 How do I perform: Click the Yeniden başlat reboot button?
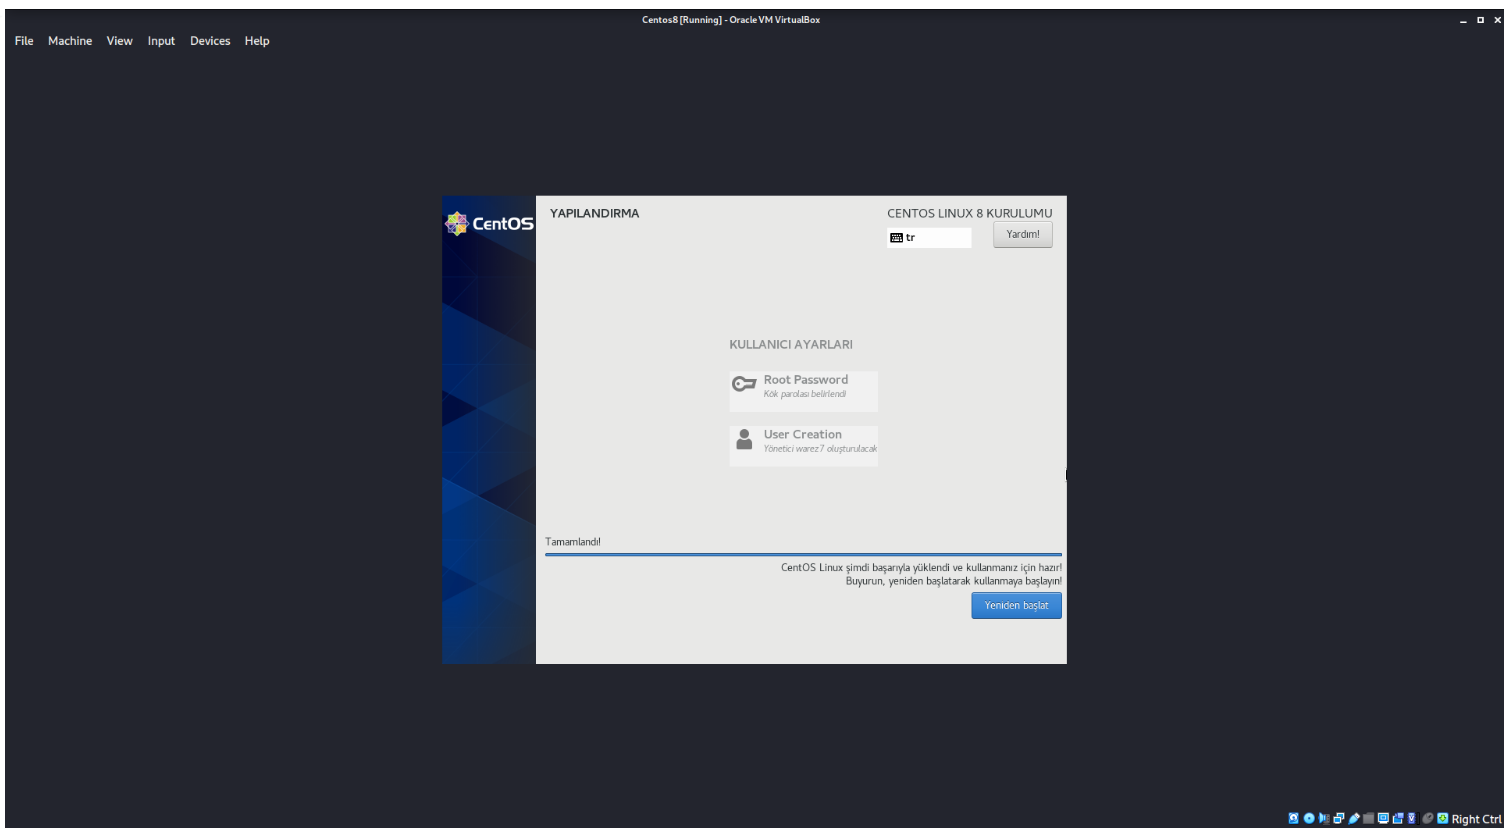[1016, 605]
